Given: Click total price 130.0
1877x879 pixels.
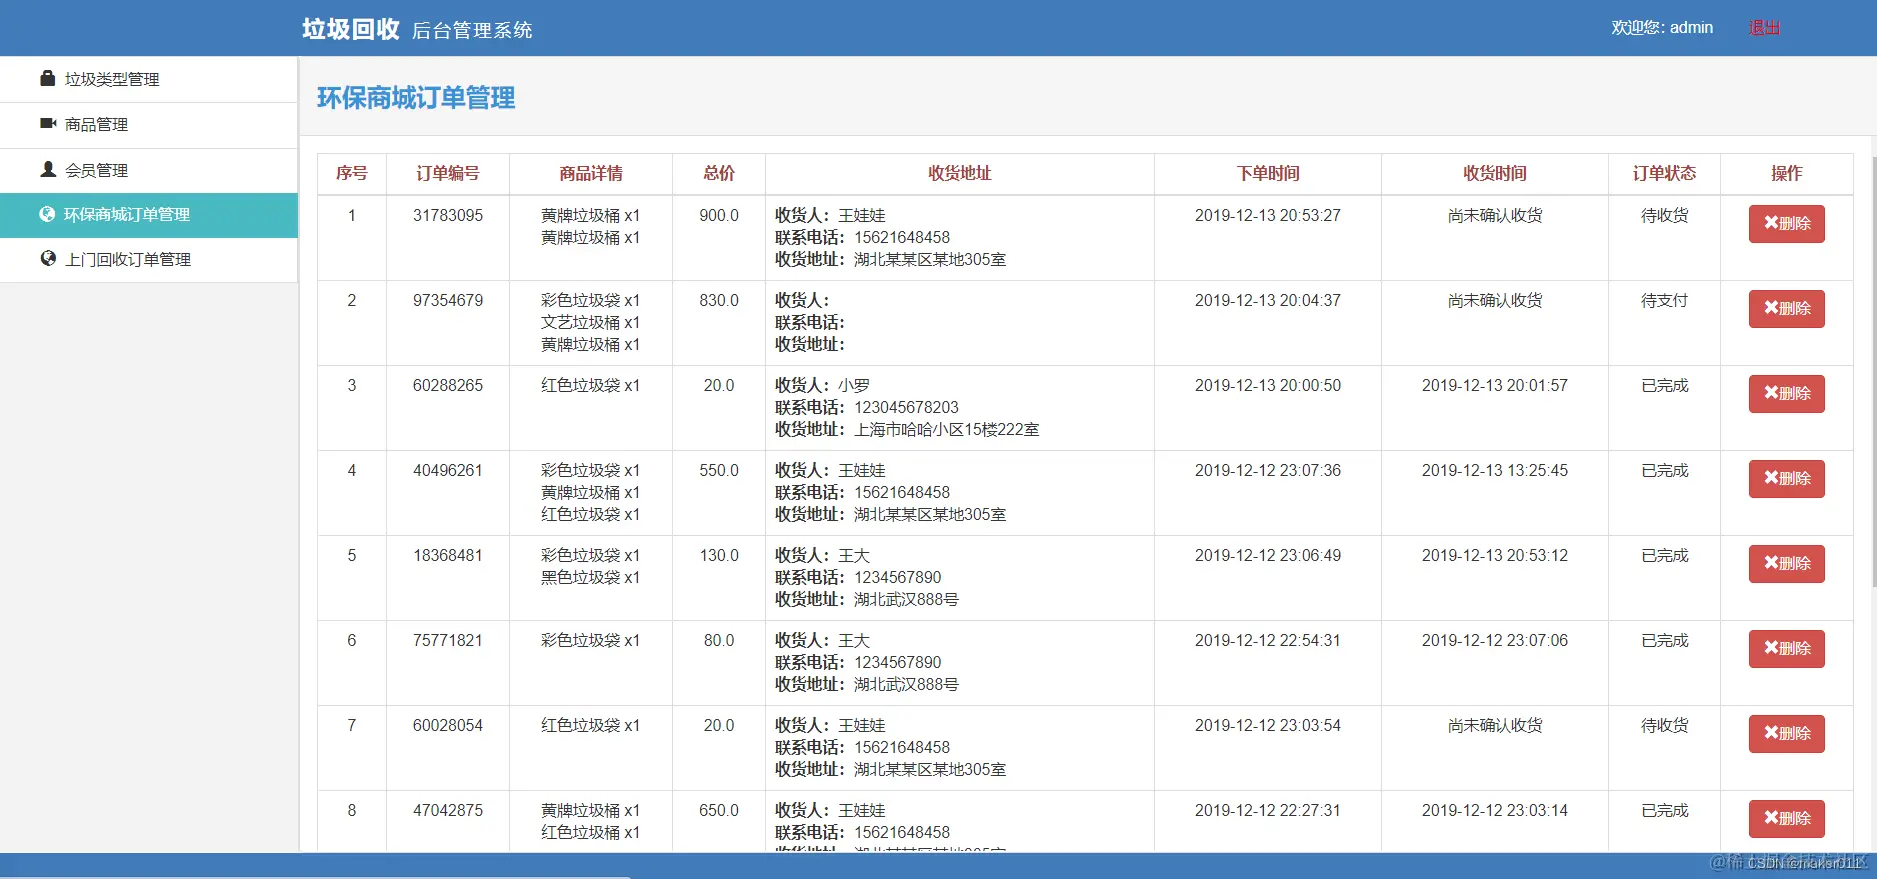Looking at the screenshot, I should (719, 556).
